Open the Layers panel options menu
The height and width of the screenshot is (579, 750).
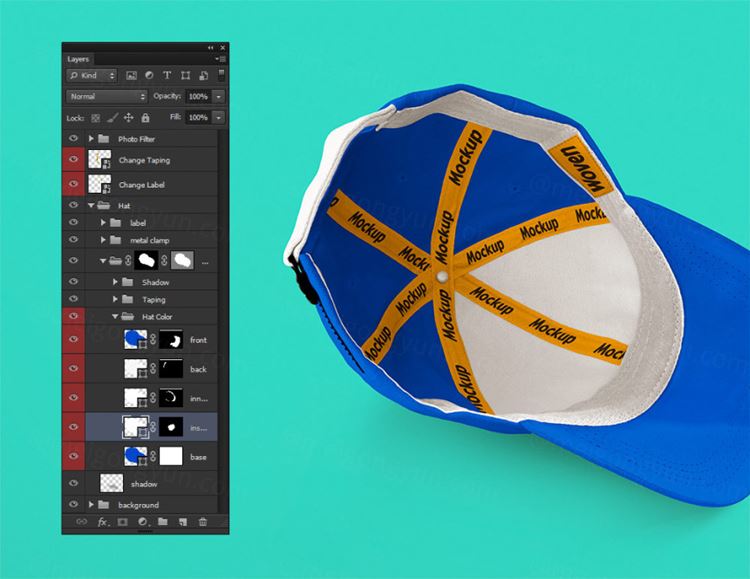click(219, 60)
